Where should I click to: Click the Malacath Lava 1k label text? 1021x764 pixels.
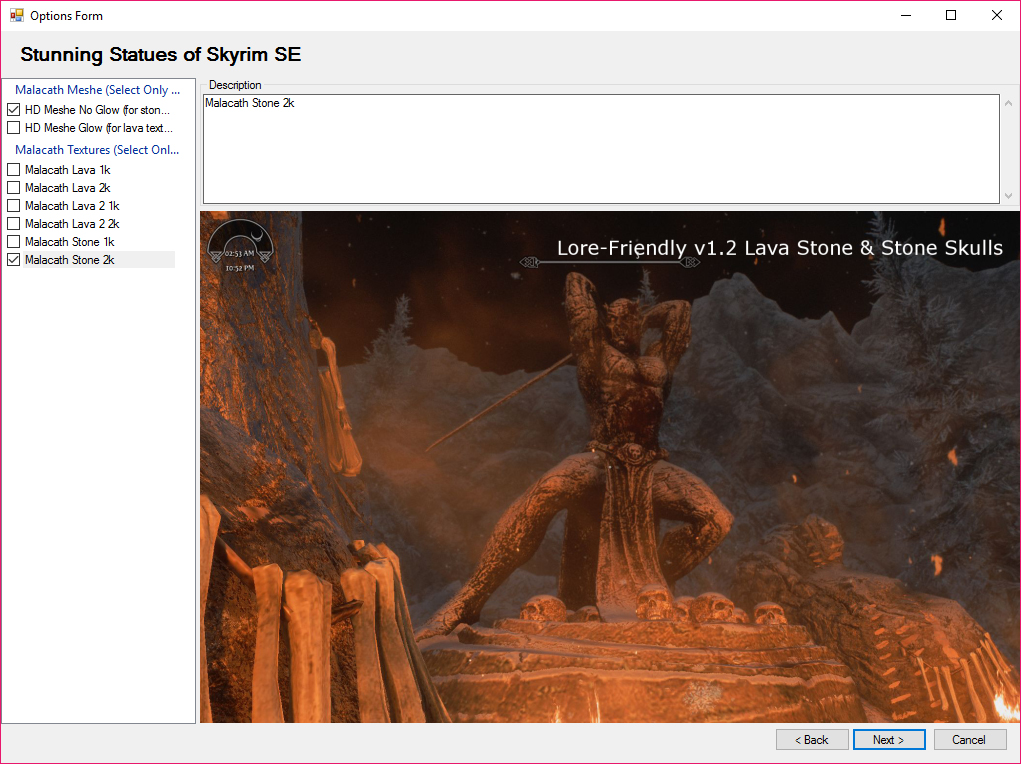pyautogui.click(x=68, y=170)
